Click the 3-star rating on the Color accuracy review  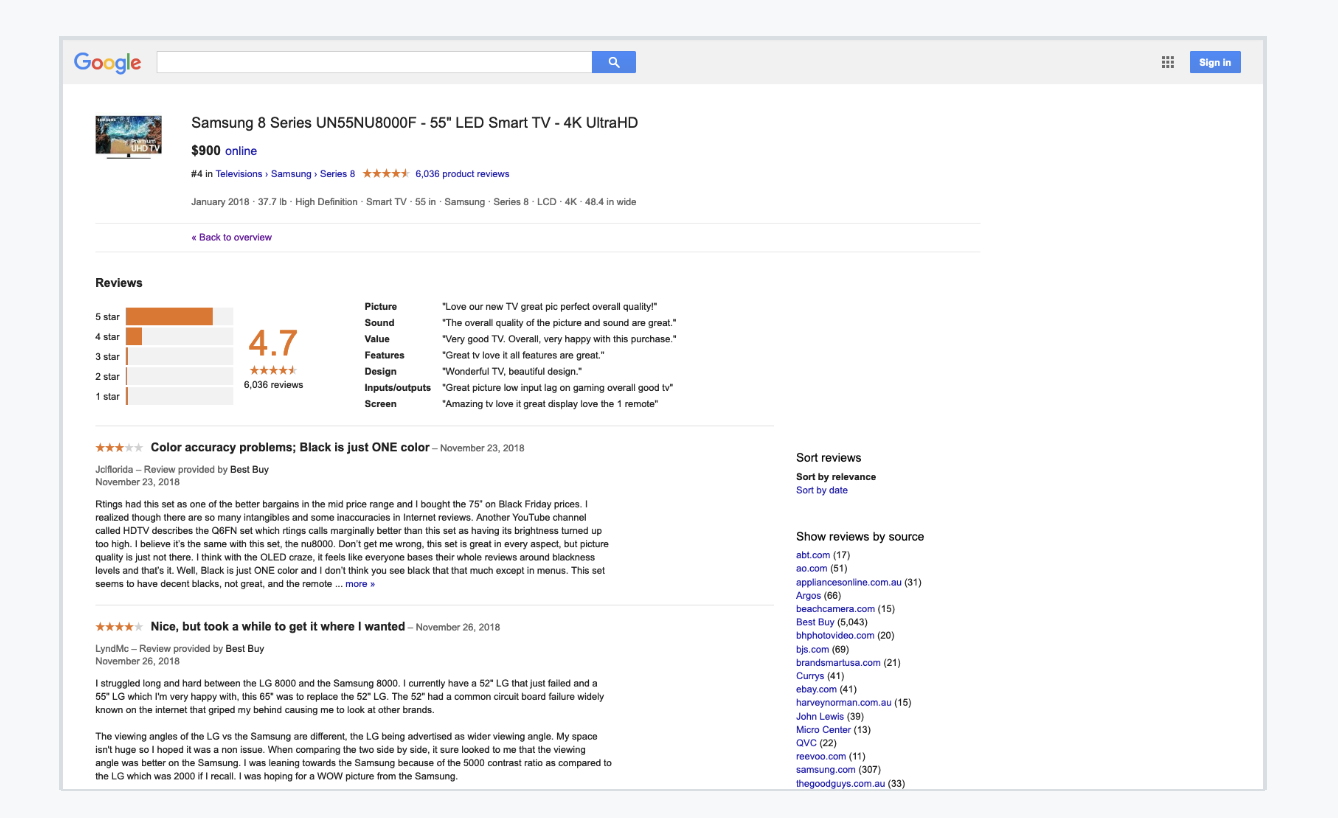pyautogui.click(x=119, y=447)
